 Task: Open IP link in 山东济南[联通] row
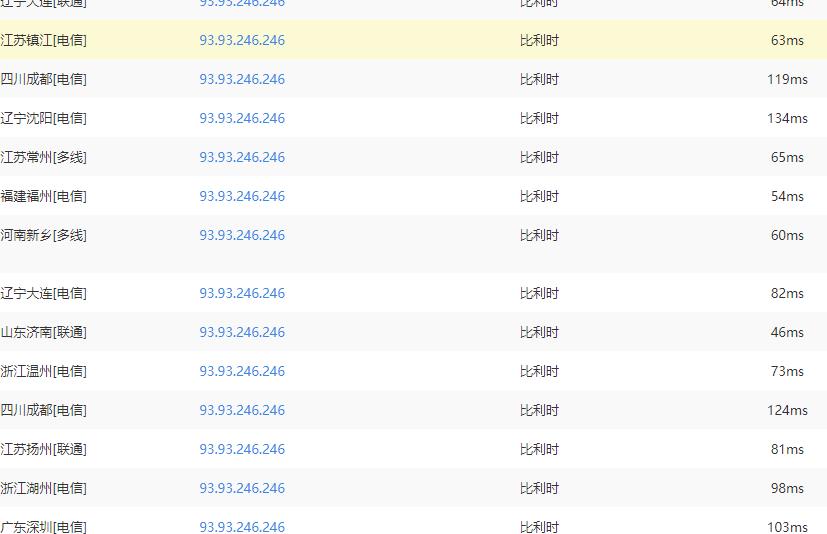coord(242,332)
